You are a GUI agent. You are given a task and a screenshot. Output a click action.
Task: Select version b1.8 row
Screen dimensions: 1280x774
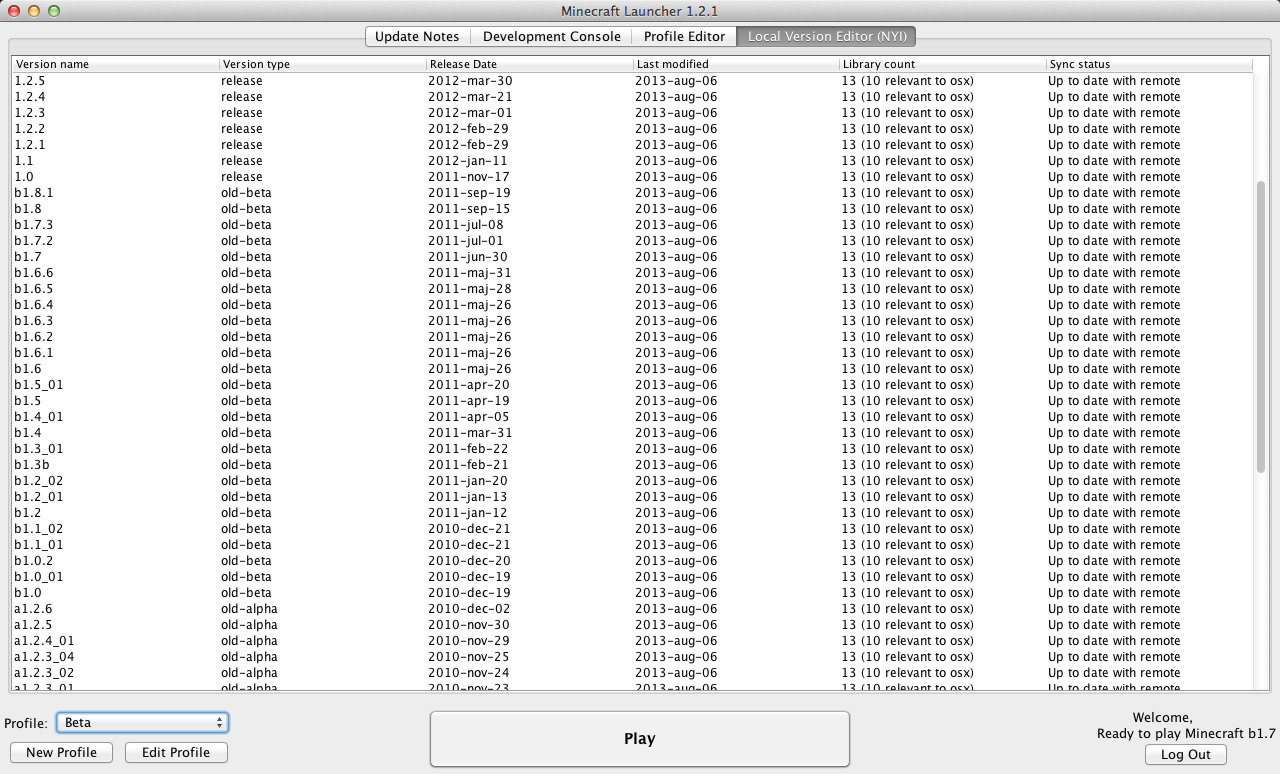[633, 209]
